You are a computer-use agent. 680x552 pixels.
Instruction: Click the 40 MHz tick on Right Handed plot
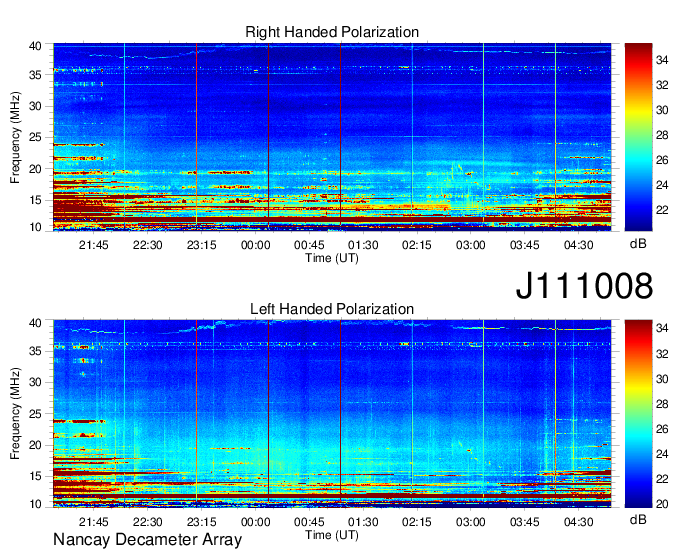tap(35, 46)
